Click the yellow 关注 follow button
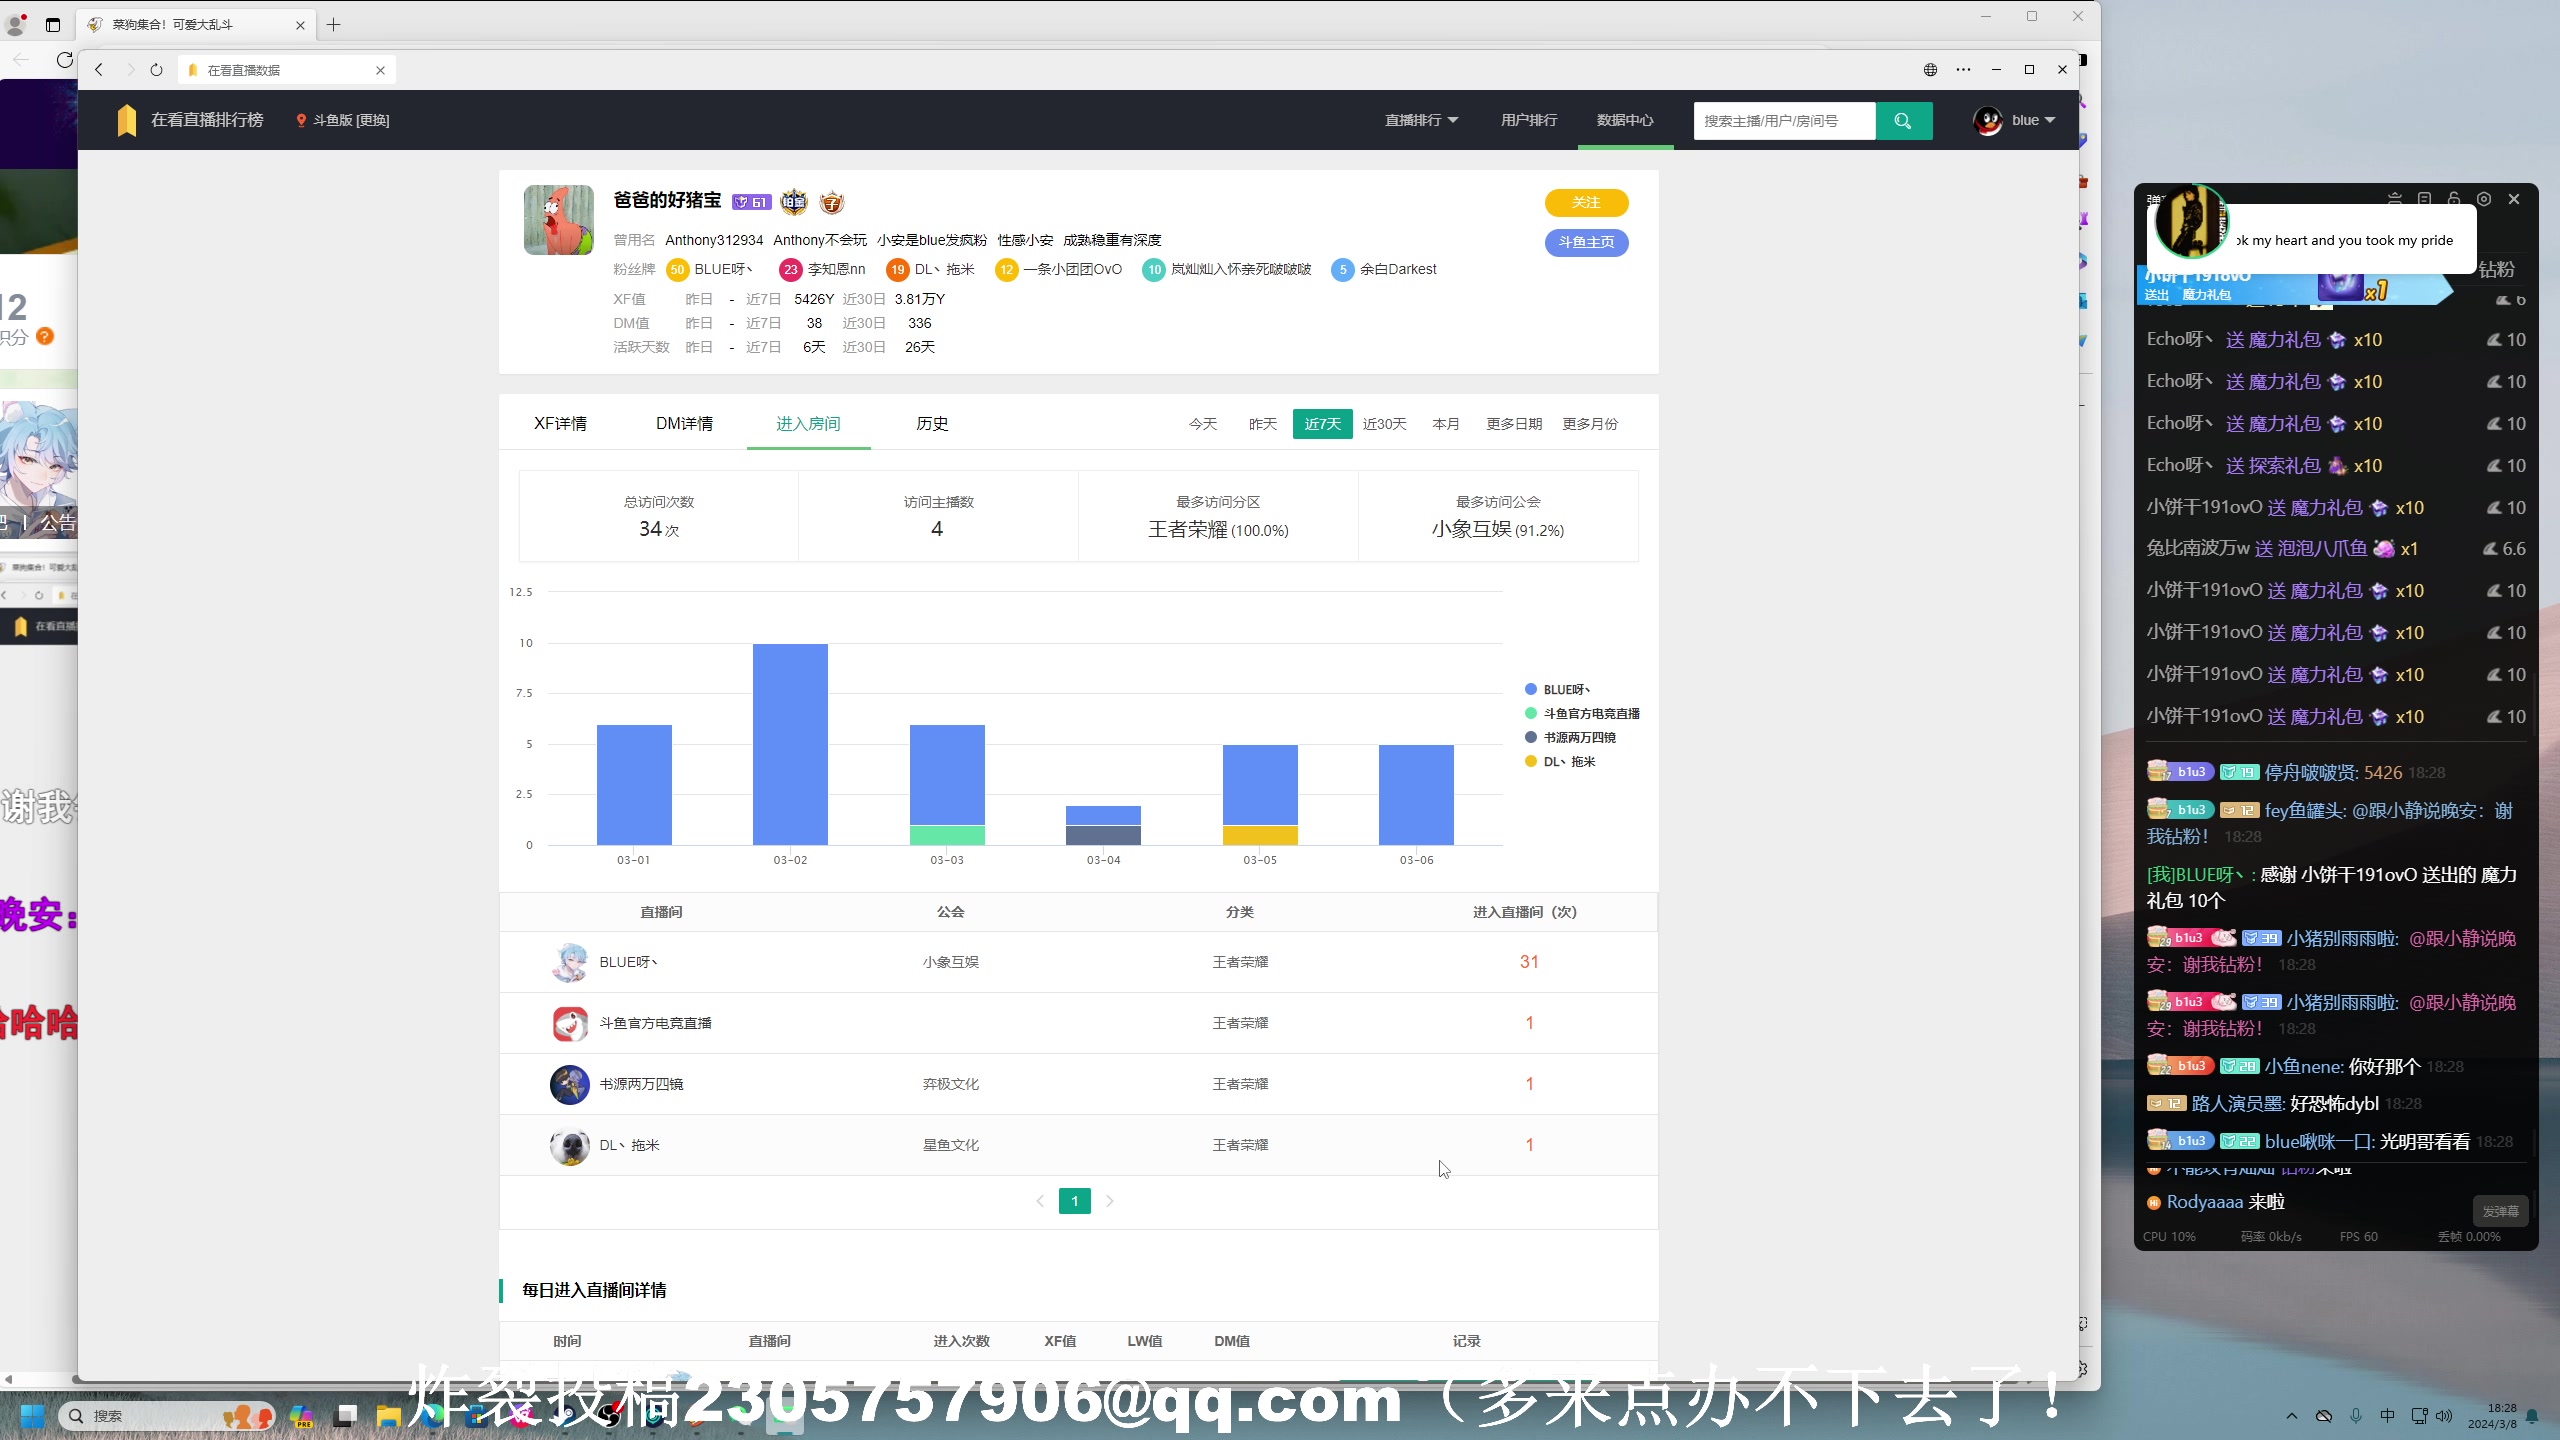Viewport: 2560px width, 1440px height. pyautogui.click(x=1586, y=202)
